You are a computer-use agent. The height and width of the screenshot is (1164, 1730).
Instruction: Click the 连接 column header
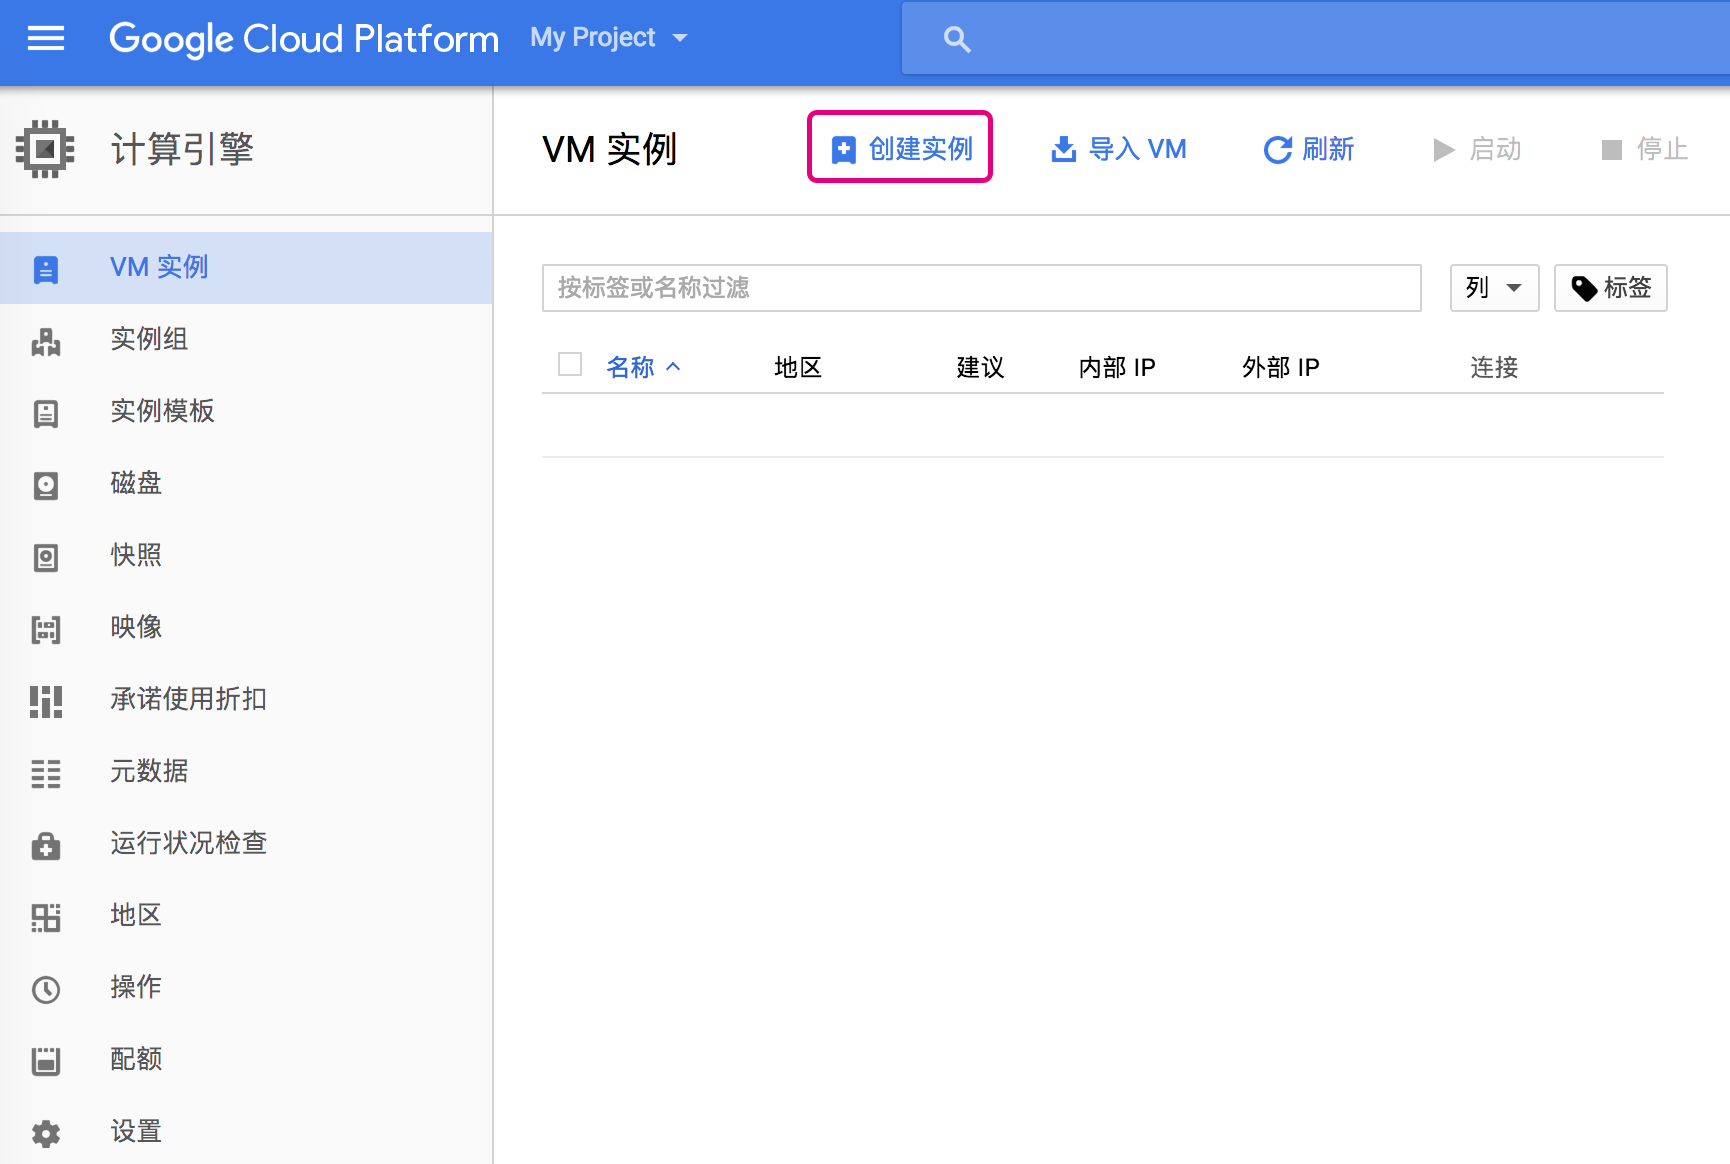pyautogui.click(x=1494, y=367)
